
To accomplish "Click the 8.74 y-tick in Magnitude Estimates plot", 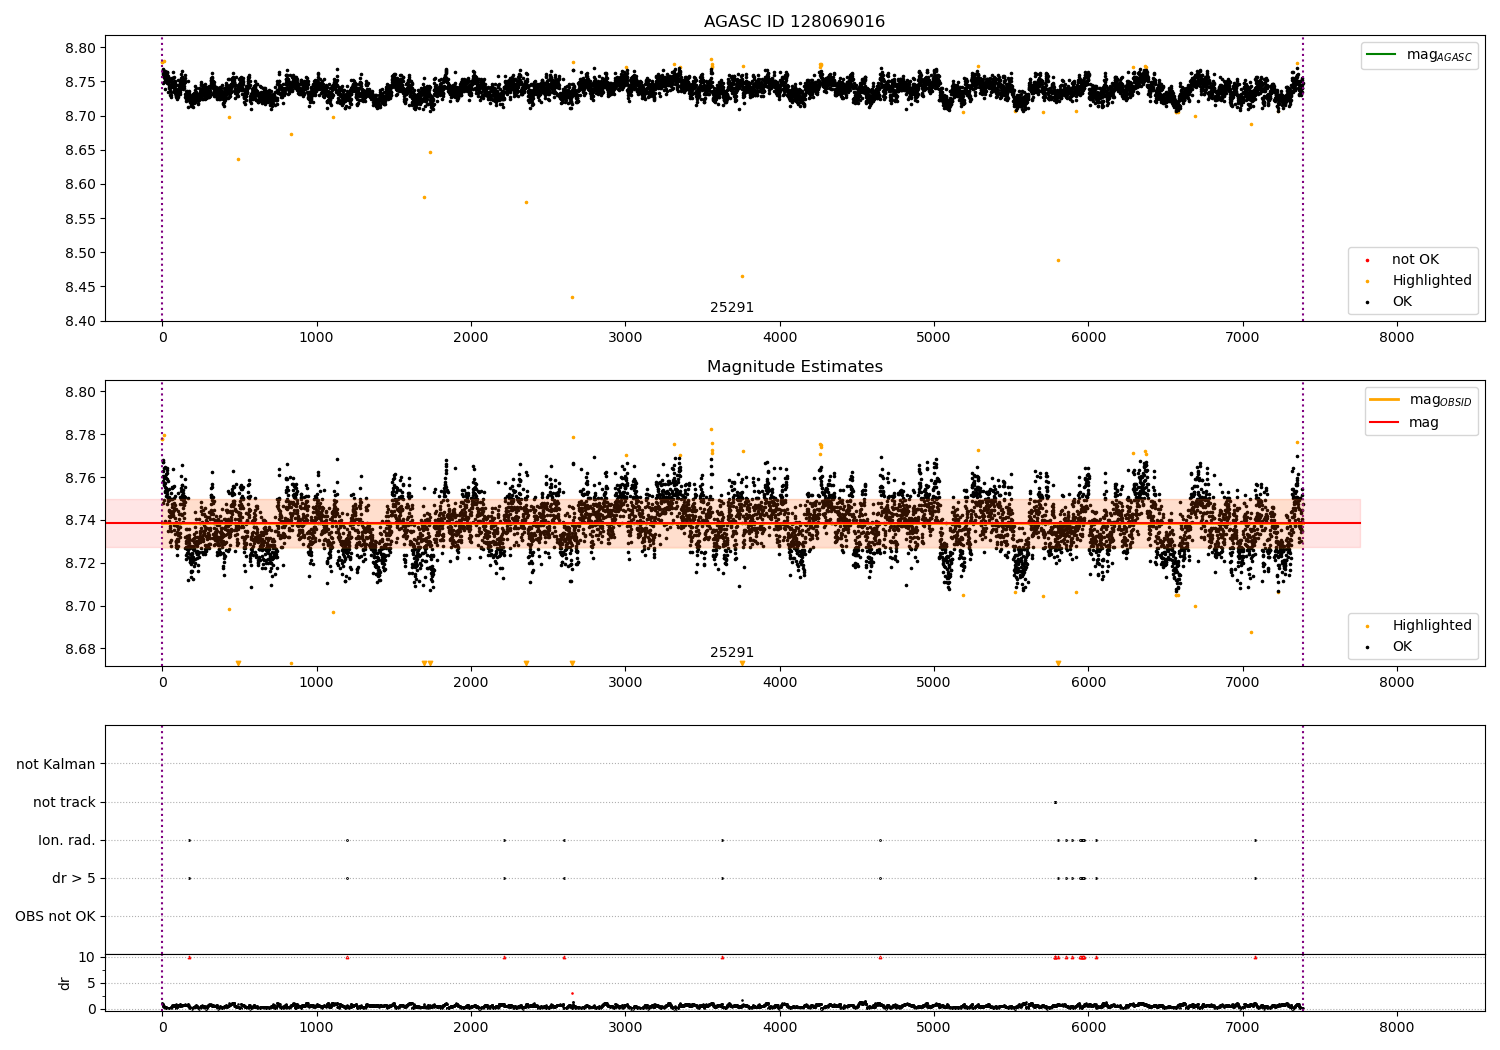I will tap(81, 521).
